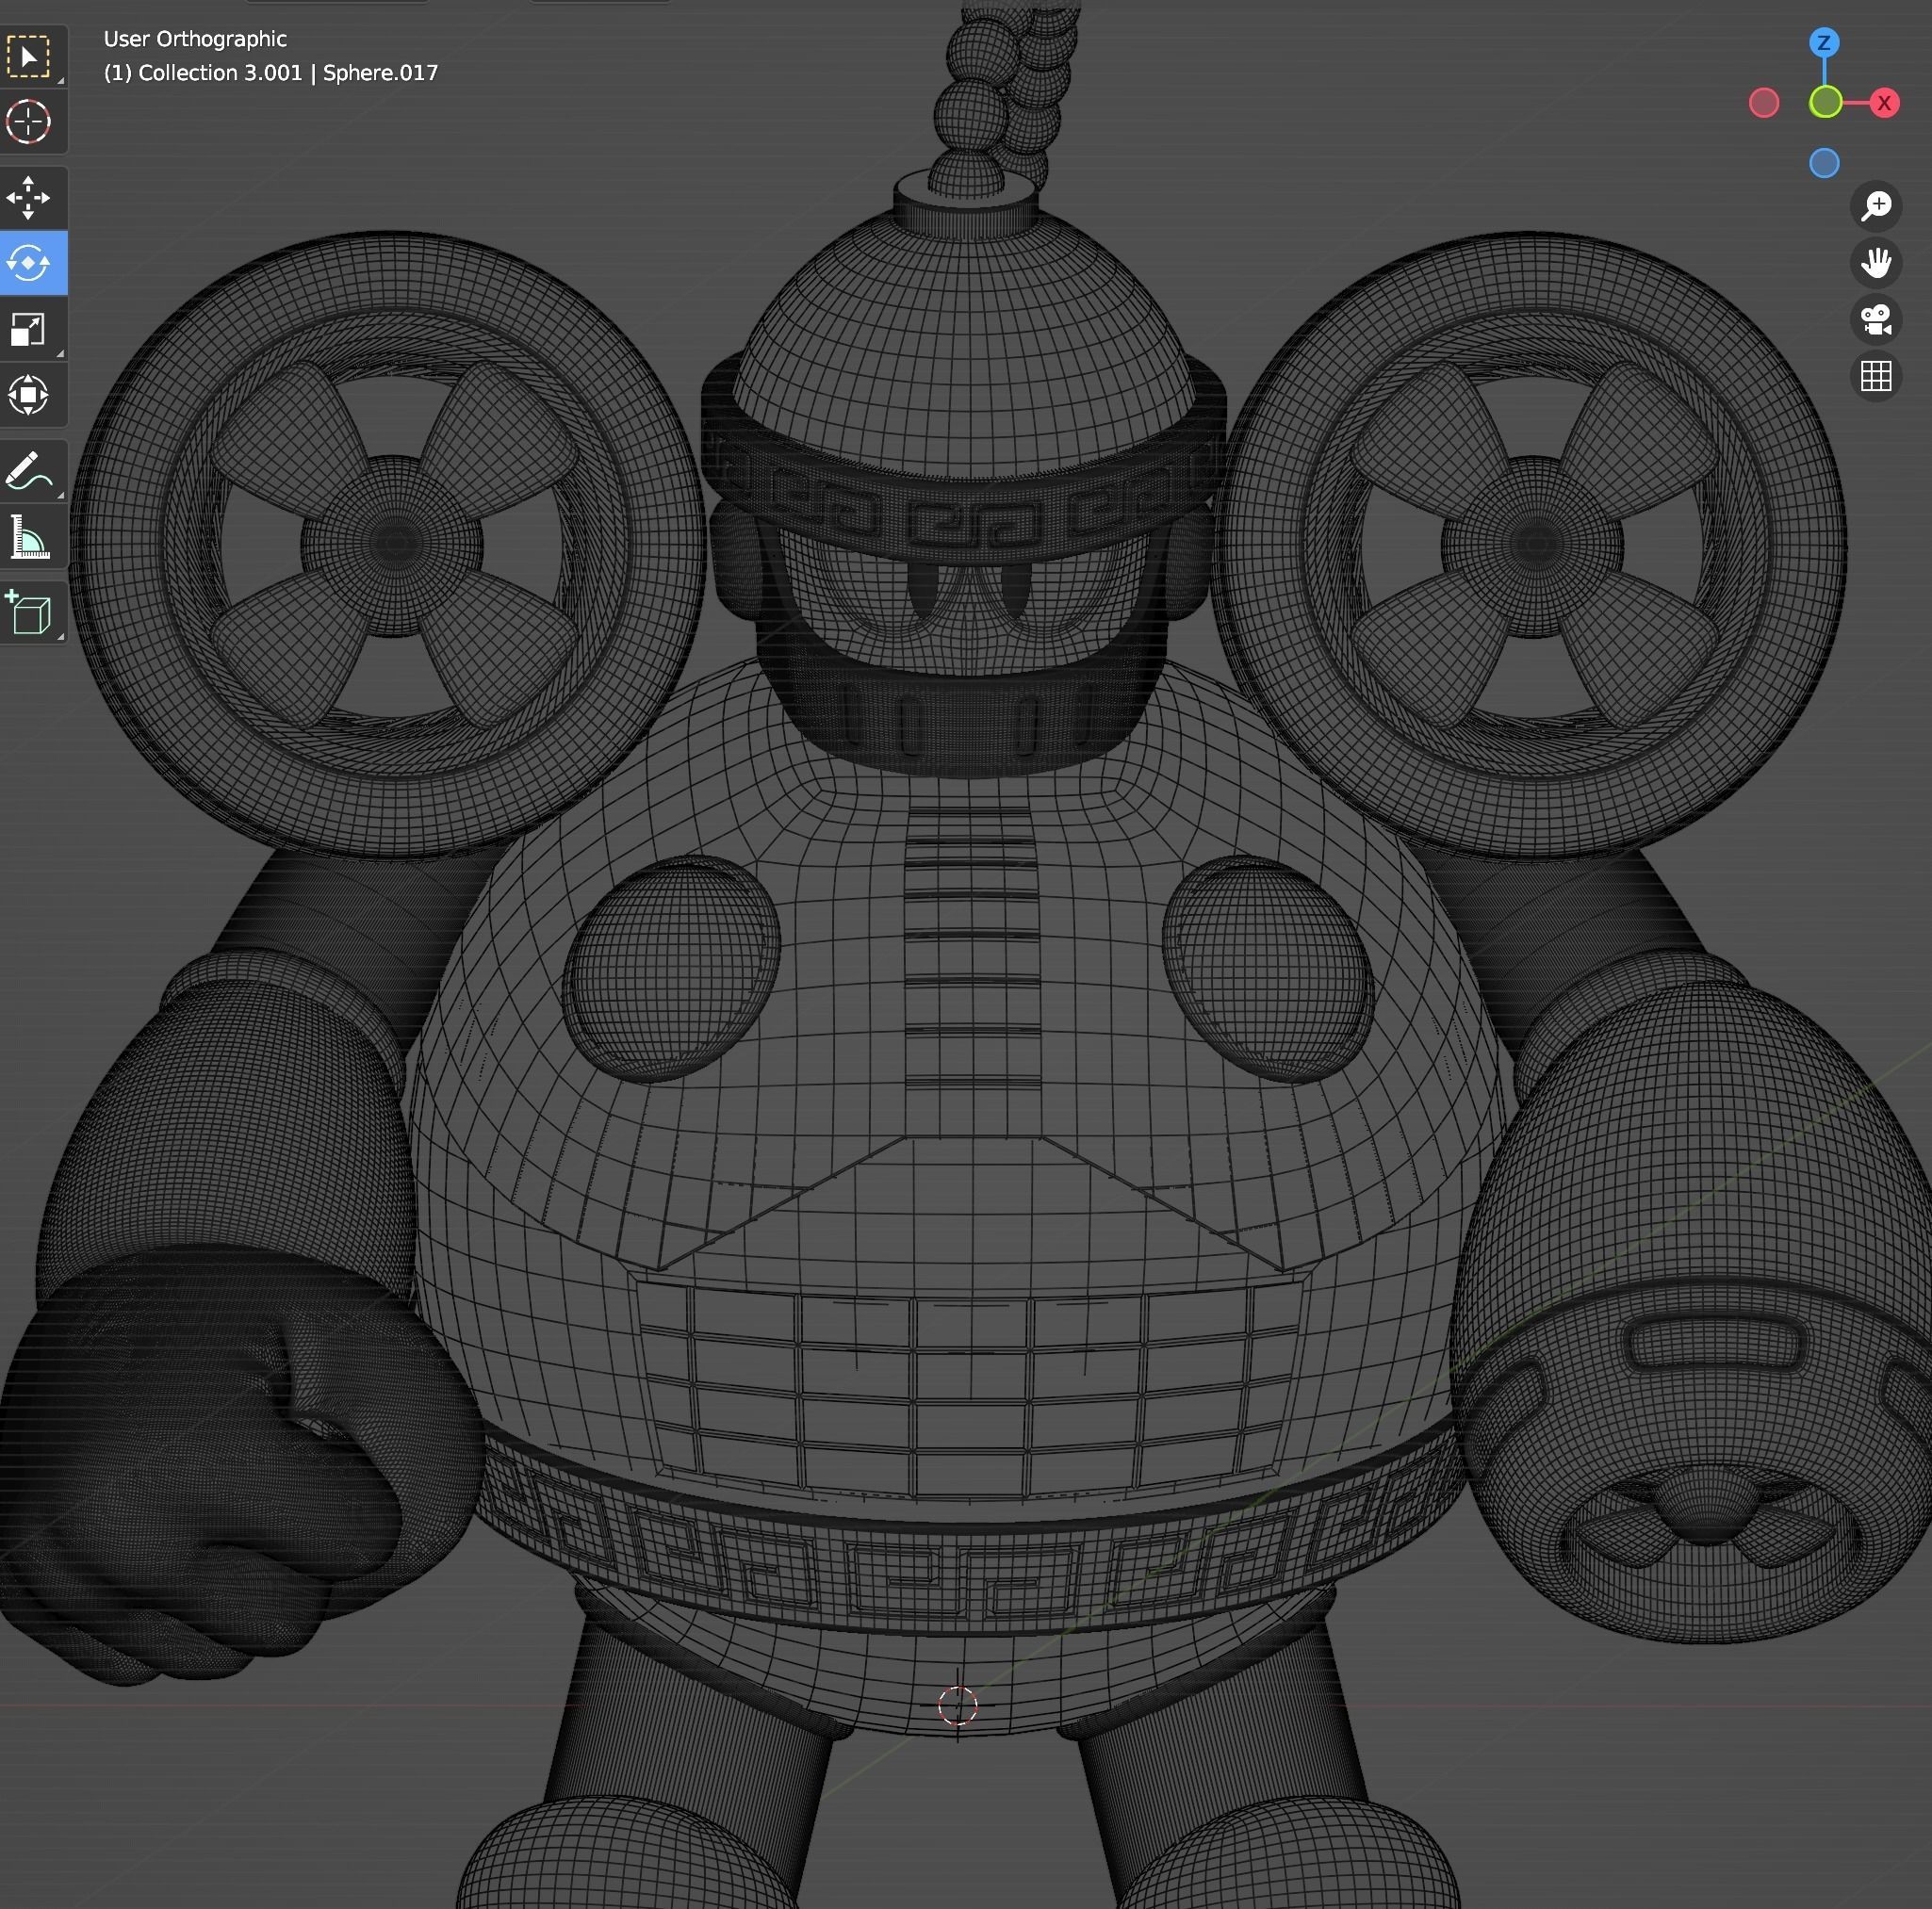Image resolution: width=1932 pixels, height=1909 pixels.
Task: Activate the 3D Cursor tool
Action: [x=29, y=122]
